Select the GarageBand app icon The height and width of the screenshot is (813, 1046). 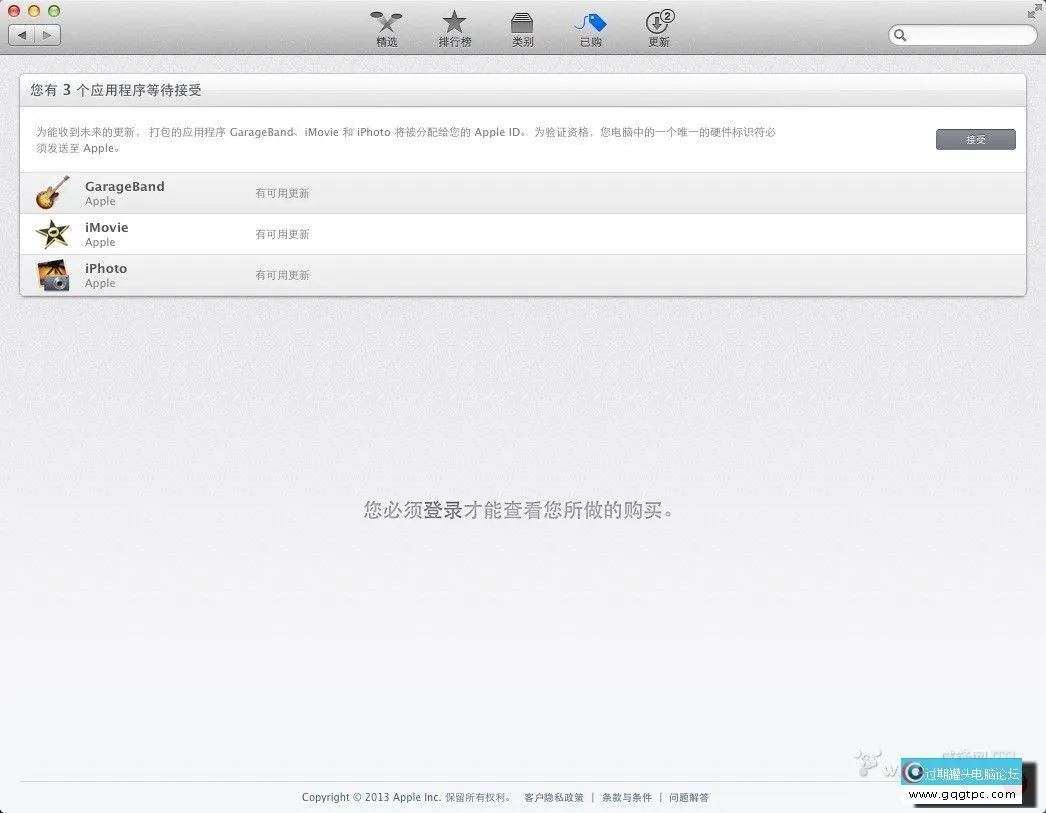[52, 192]
